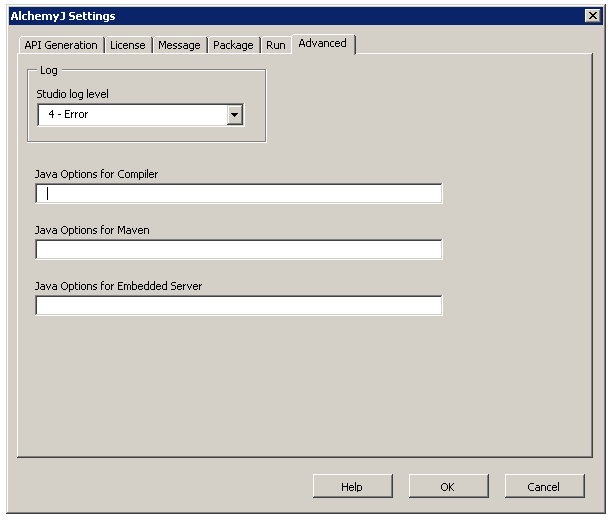
Task: Click the Java Options for Maven field
Action: point(238,250)
